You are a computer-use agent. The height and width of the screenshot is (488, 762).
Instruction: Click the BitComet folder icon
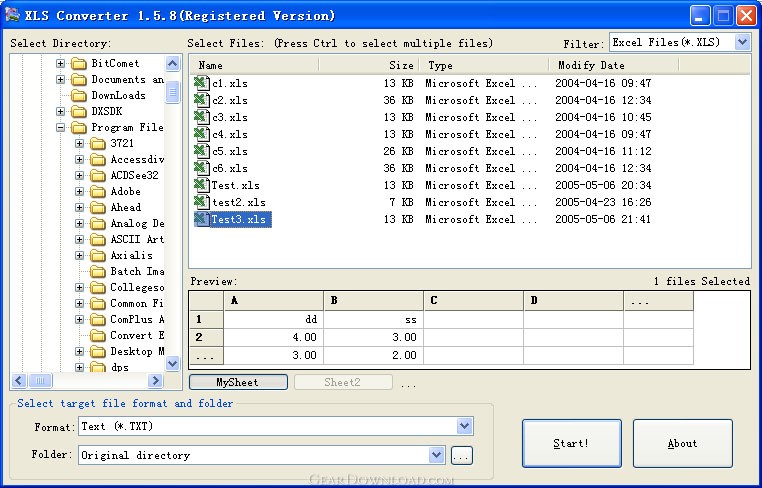pyautogui.click(x=78, y=63)
